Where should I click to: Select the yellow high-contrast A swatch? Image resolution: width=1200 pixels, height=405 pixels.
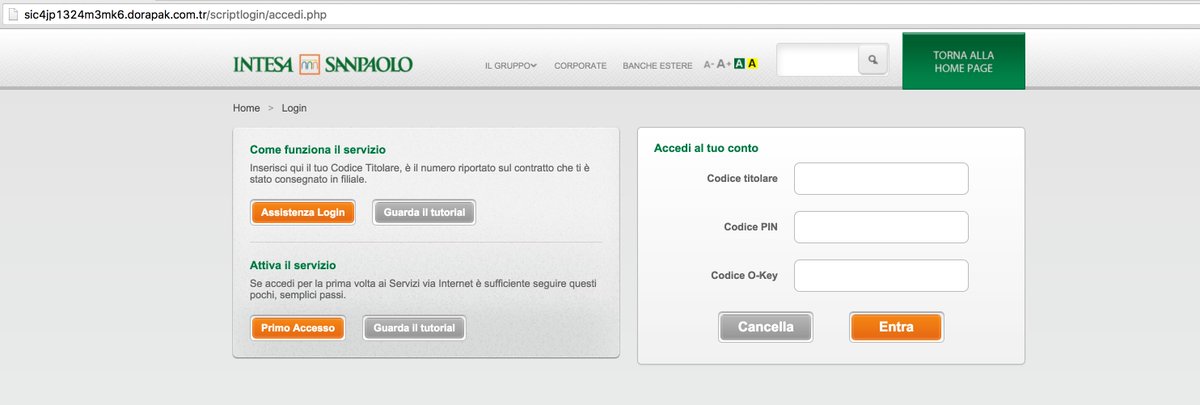point(752,64)
